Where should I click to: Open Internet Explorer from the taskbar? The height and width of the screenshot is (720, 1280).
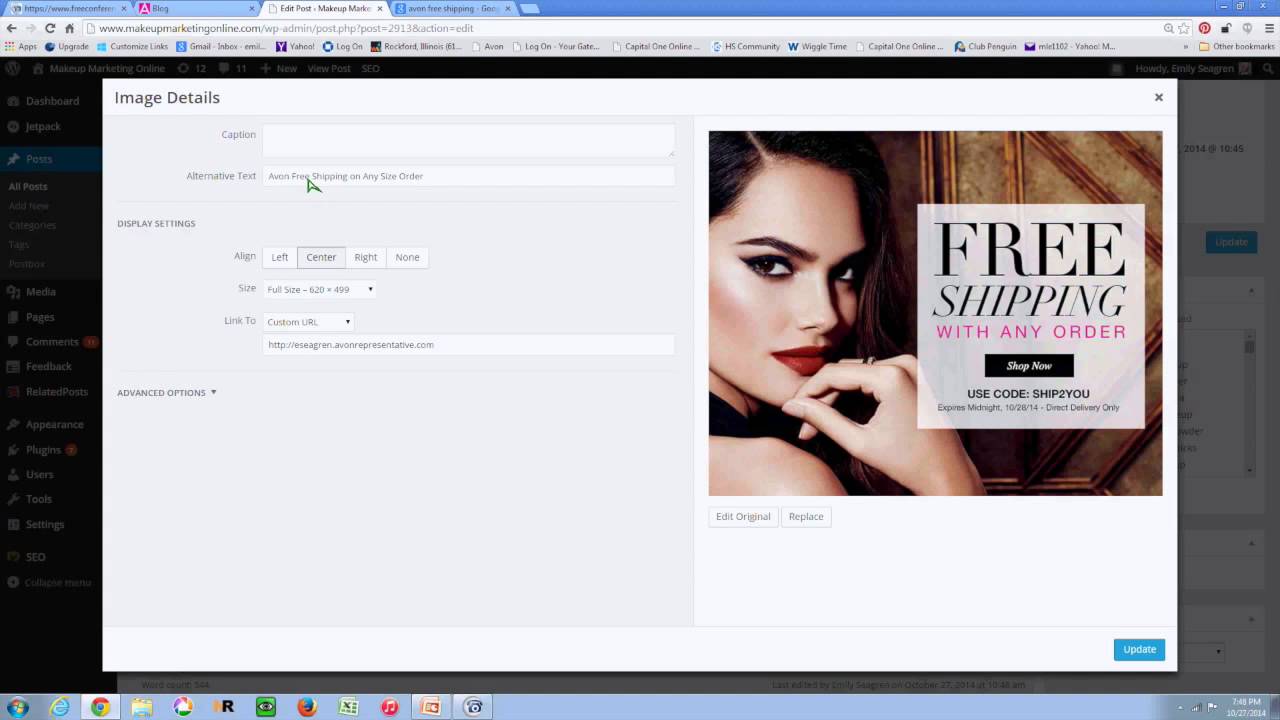click(x=60, y=707)
